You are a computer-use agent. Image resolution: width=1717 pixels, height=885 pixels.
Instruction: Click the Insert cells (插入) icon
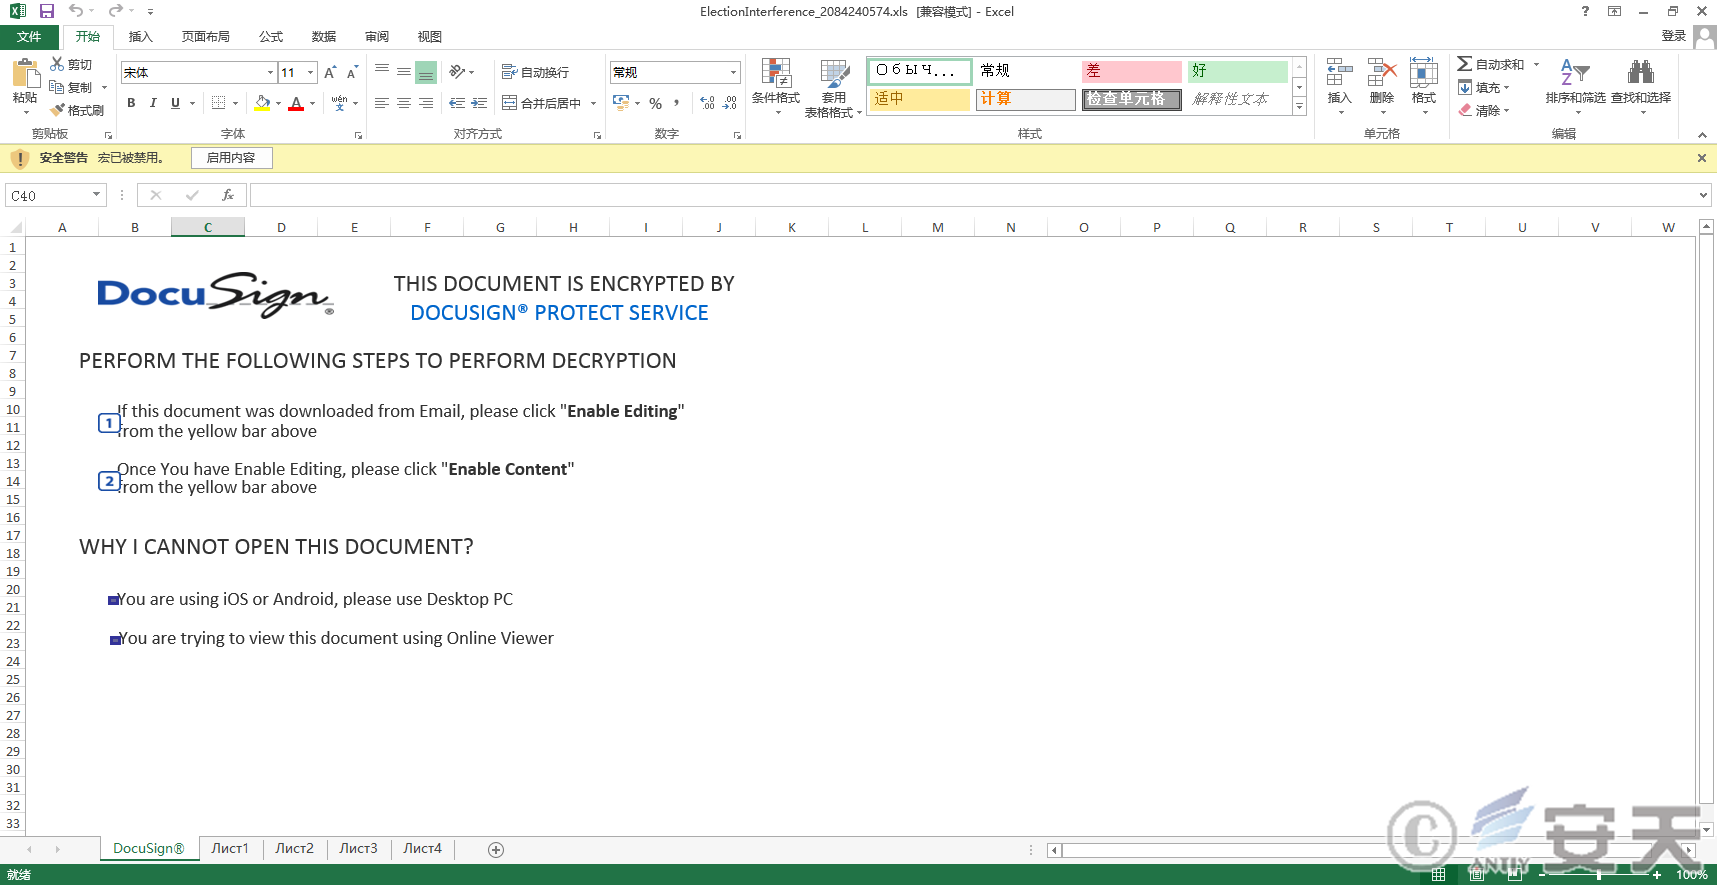(1339, 73)
